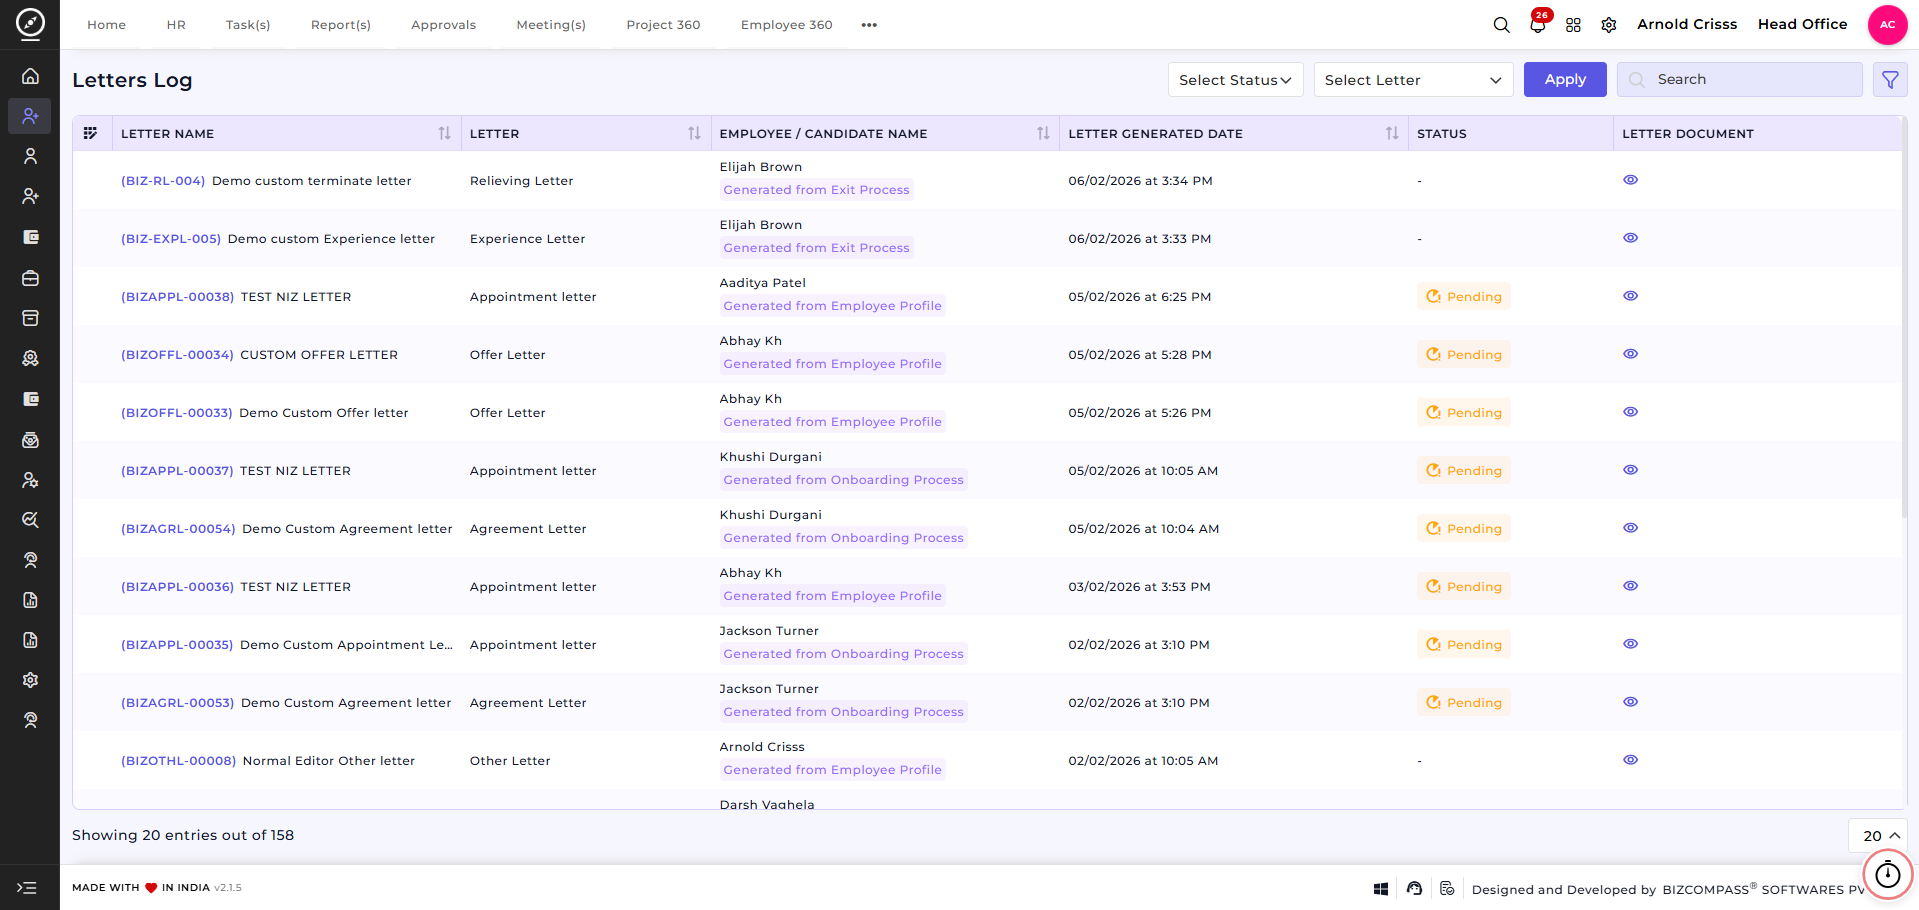The width and height of the screenshot is (1919, 910).
Task: View document for BIZAPPL-00036 letter
Action: click(x=1630, y=586)
